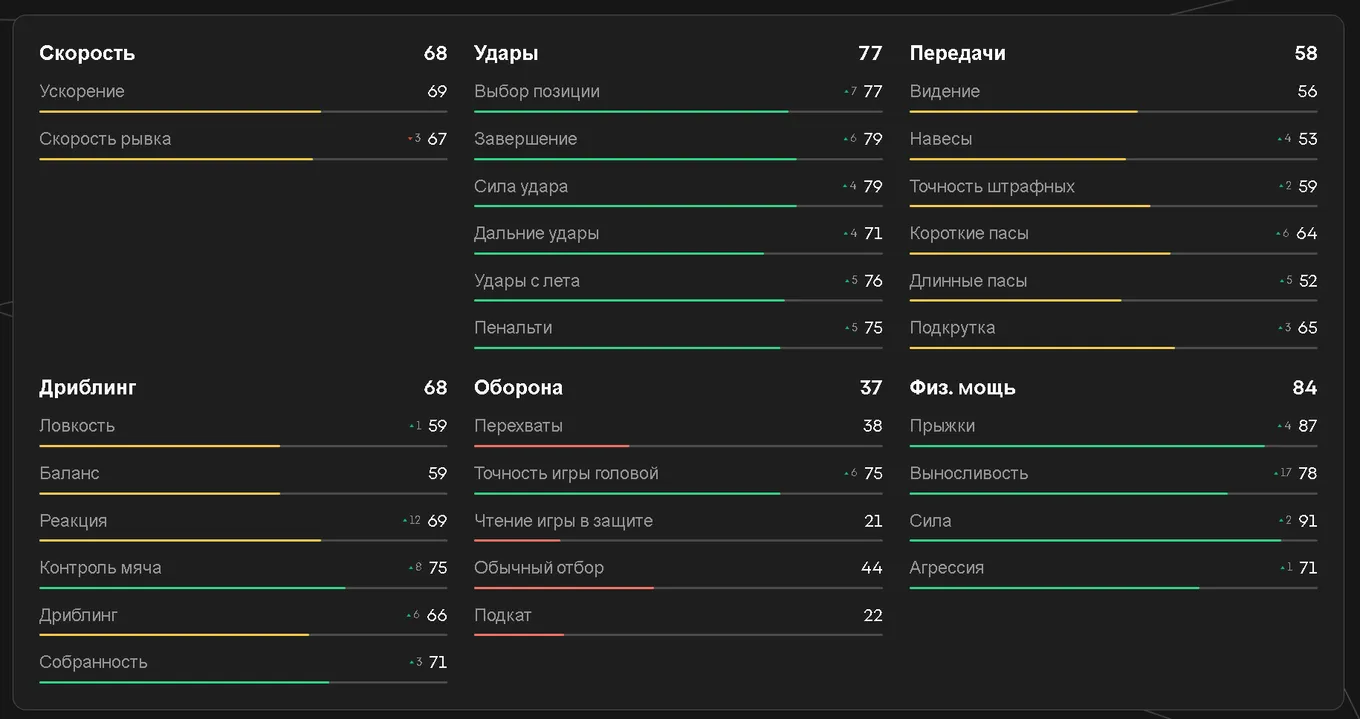
Task: Click green up arrow next to Выбор позиции
Action: 845,92
